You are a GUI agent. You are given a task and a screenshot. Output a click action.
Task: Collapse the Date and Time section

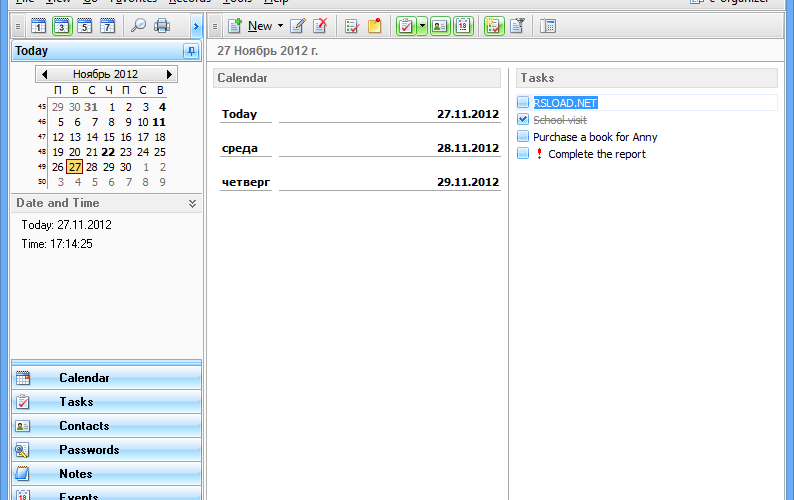(192, 203)
